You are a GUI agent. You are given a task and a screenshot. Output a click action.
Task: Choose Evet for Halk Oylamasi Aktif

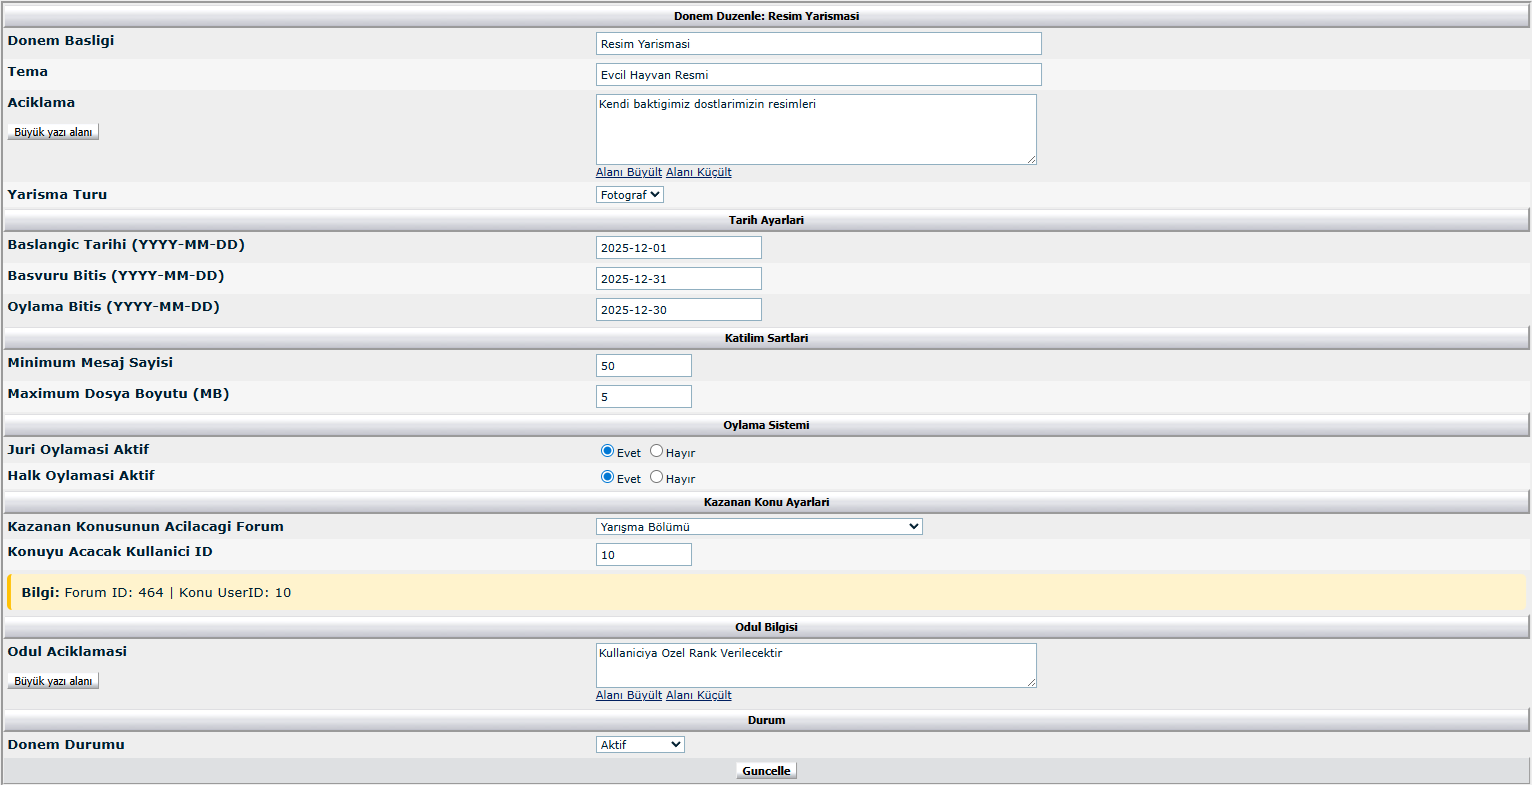pos(607,477)
